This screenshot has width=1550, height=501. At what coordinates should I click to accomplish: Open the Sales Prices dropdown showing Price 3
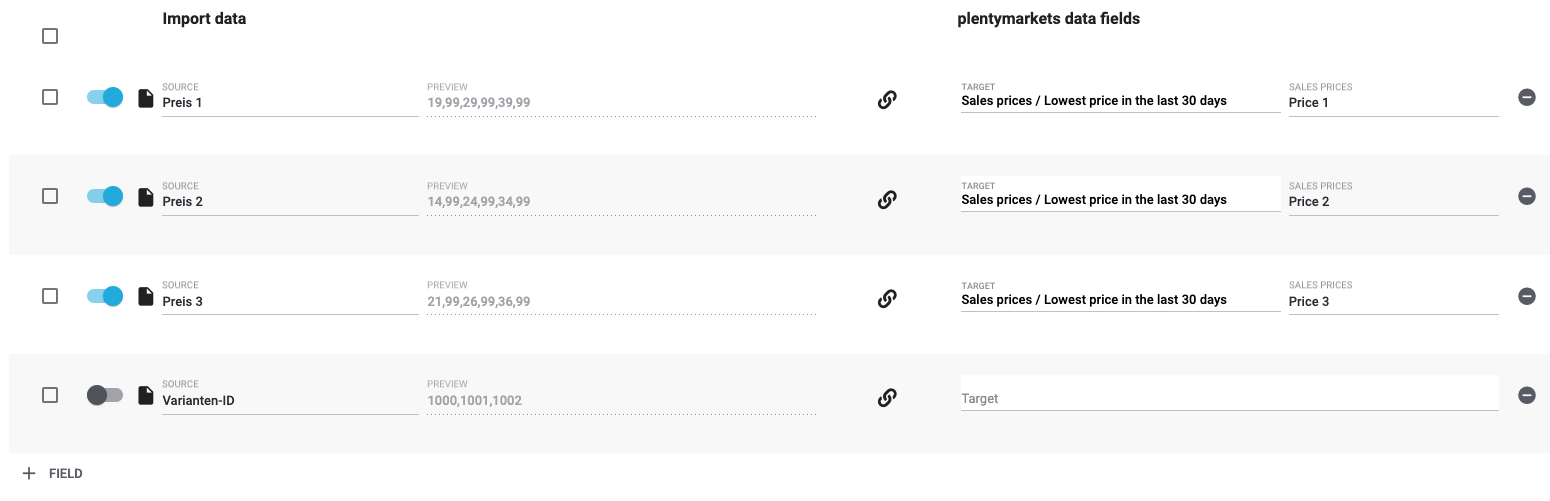(1392, 301)
